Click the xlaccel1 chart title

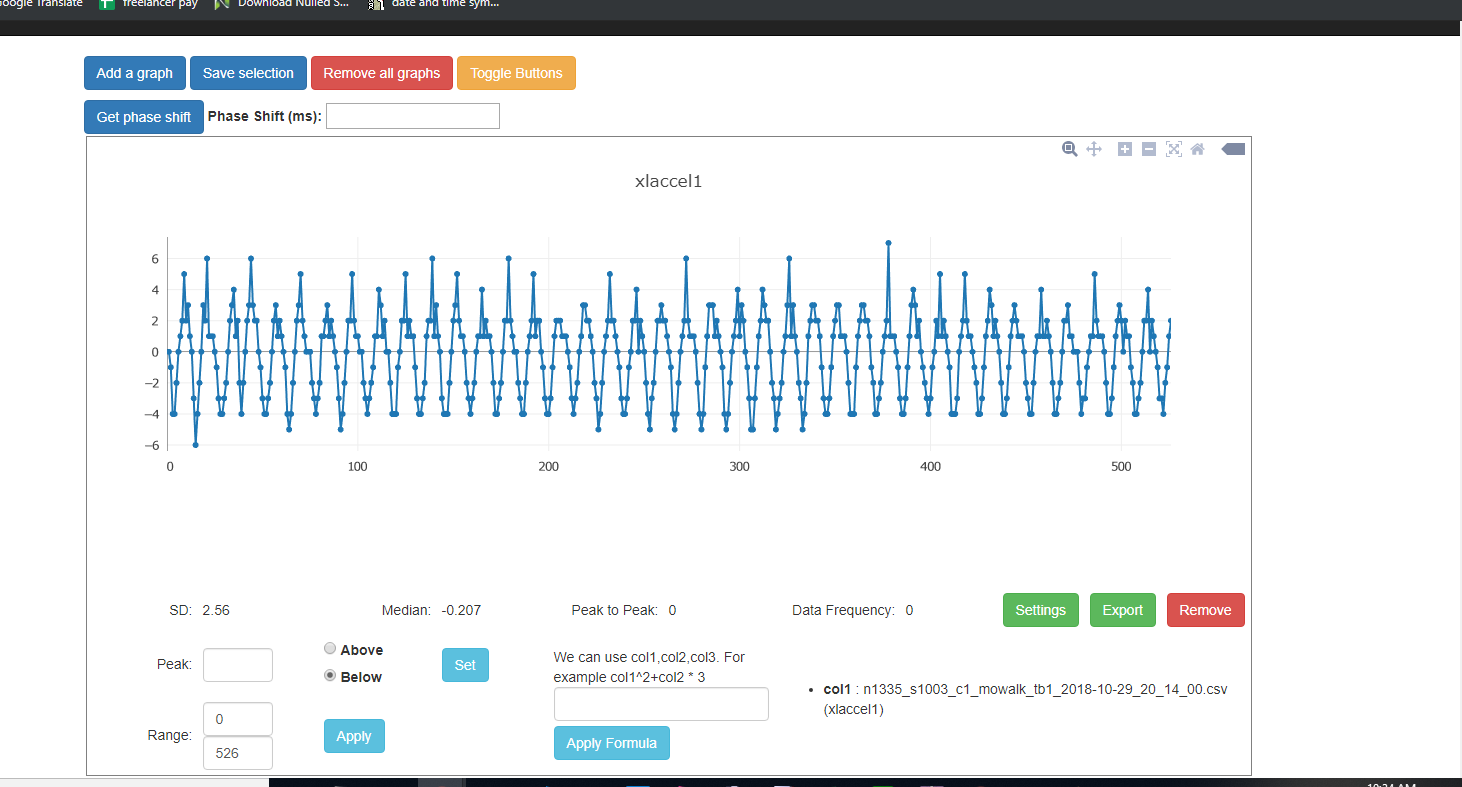[x=667, y=181]
